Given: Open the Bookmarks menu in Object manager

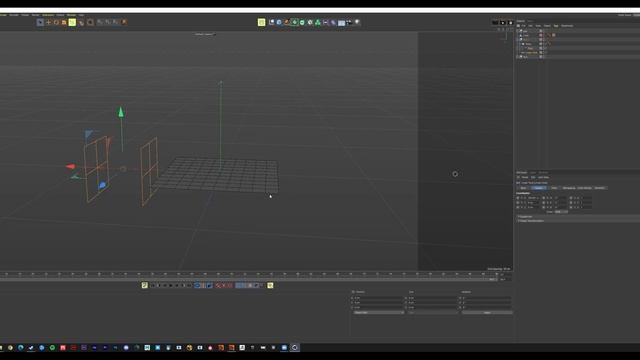Looking at the screenshot, I should (567, 26).
